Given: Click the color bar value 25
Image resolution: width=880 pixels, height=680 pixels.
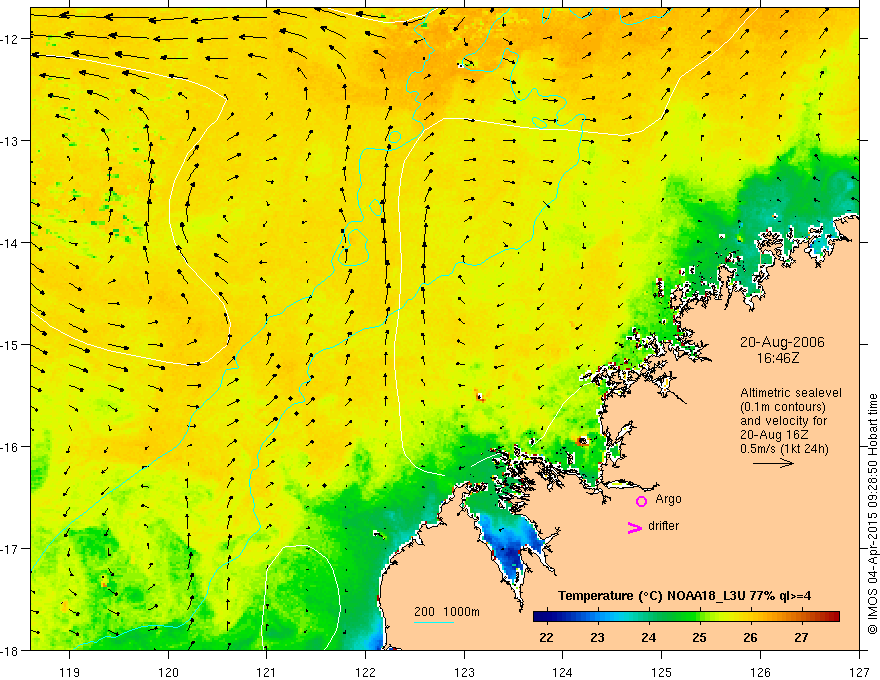Looking at the screenshot, I should [x=699, y=637].
